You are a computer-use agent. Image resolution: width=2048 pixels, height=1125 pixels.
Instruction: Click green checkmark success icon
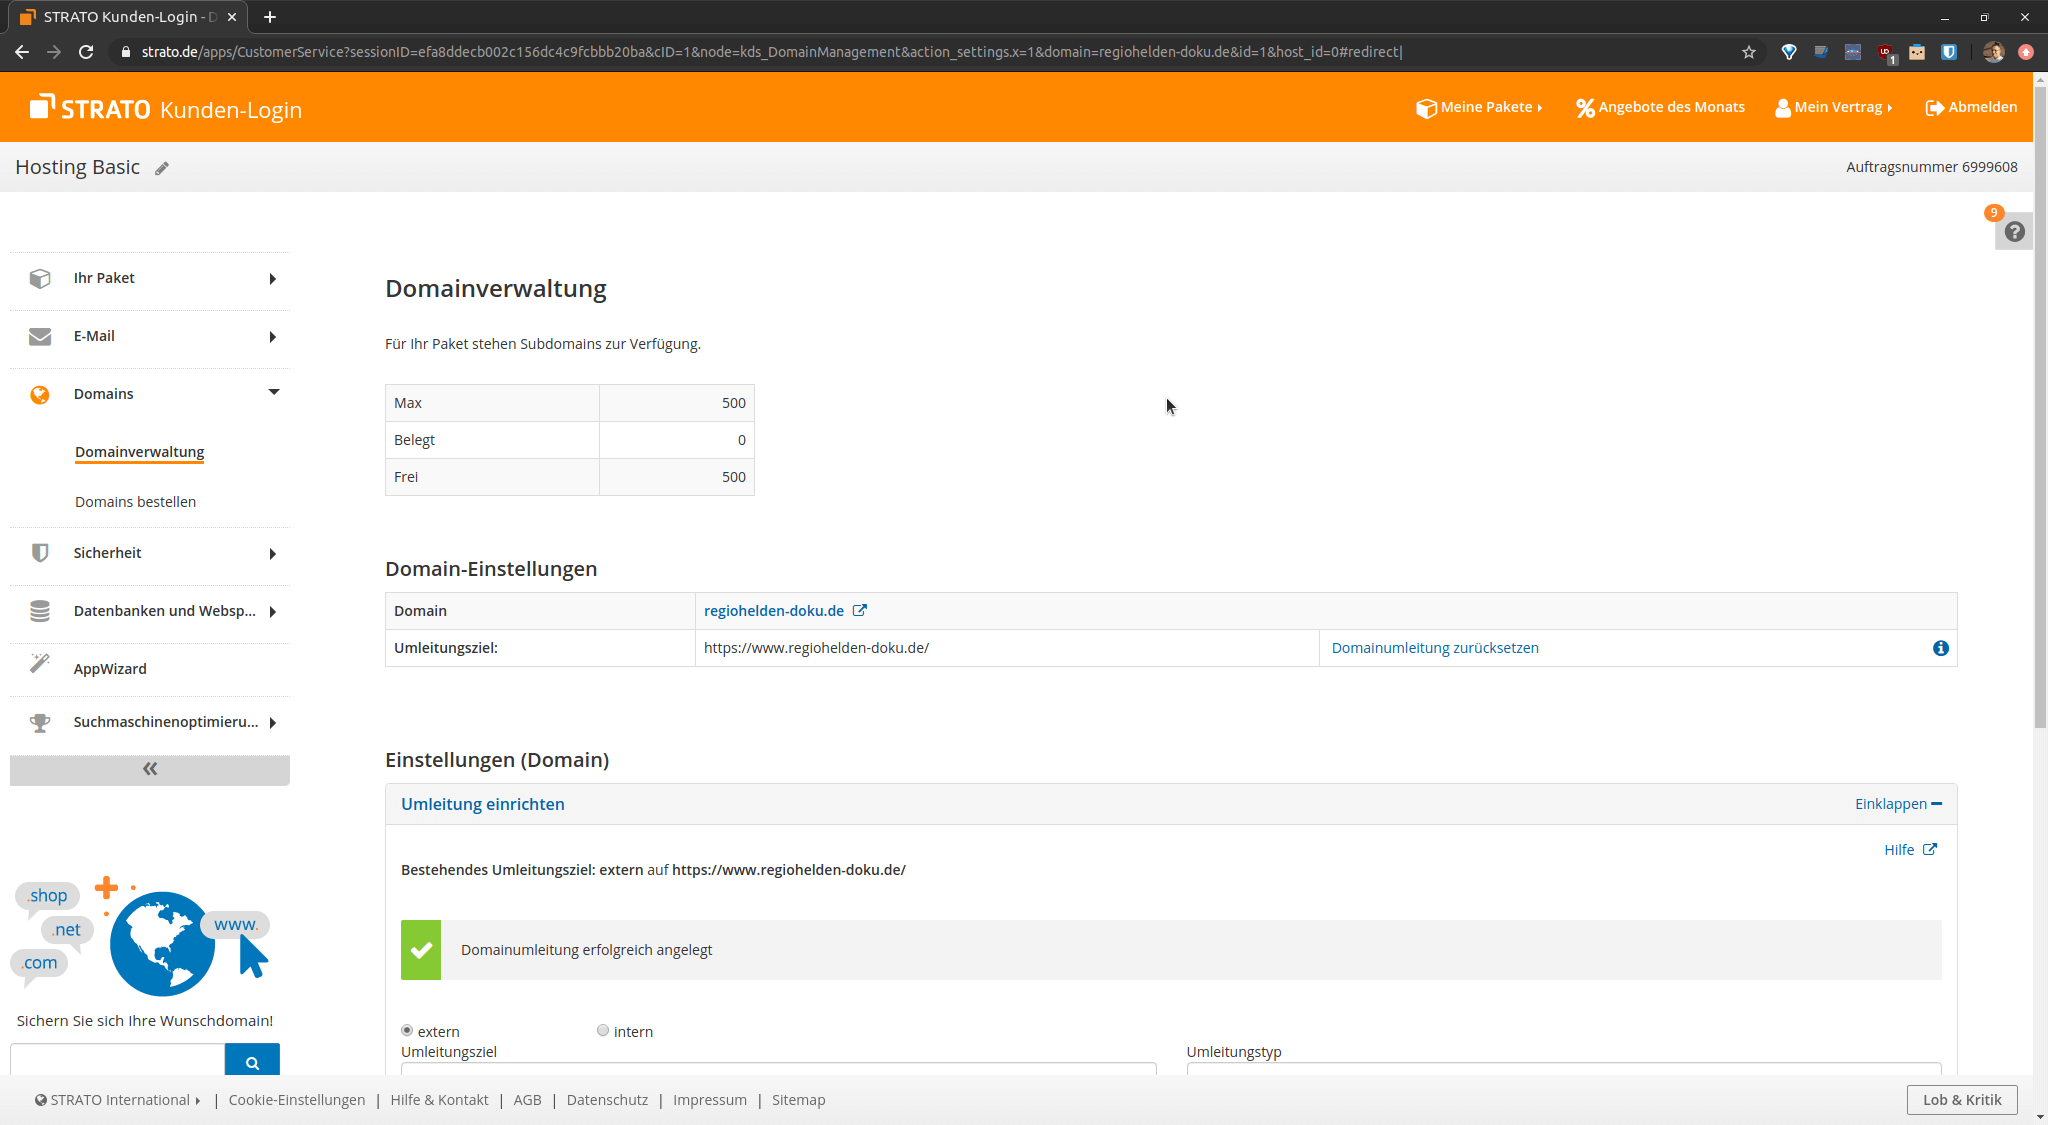pos(421,950)
